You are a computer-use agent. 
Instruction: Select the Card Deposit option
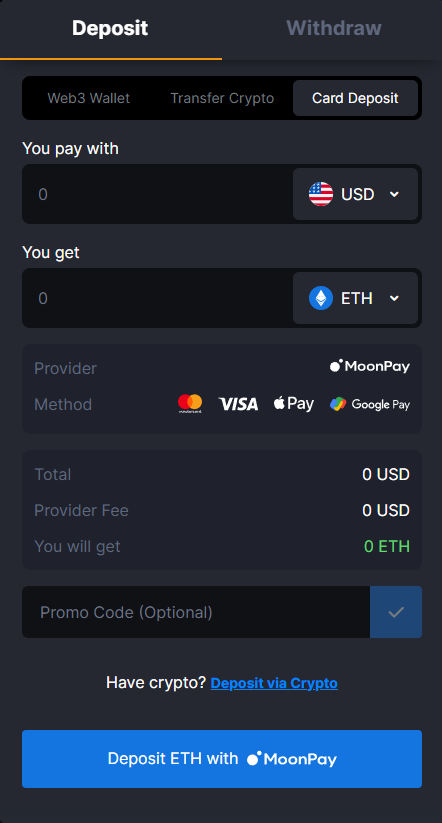pyautogui.click(x=355, y=98)
